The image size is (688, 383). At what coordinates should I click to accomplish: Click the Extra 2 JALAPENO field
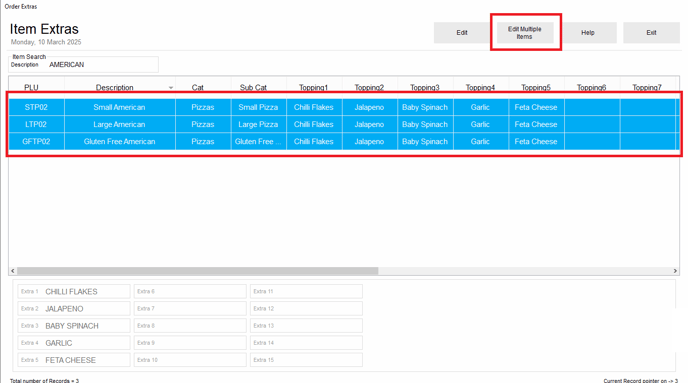tap(74, 308)
